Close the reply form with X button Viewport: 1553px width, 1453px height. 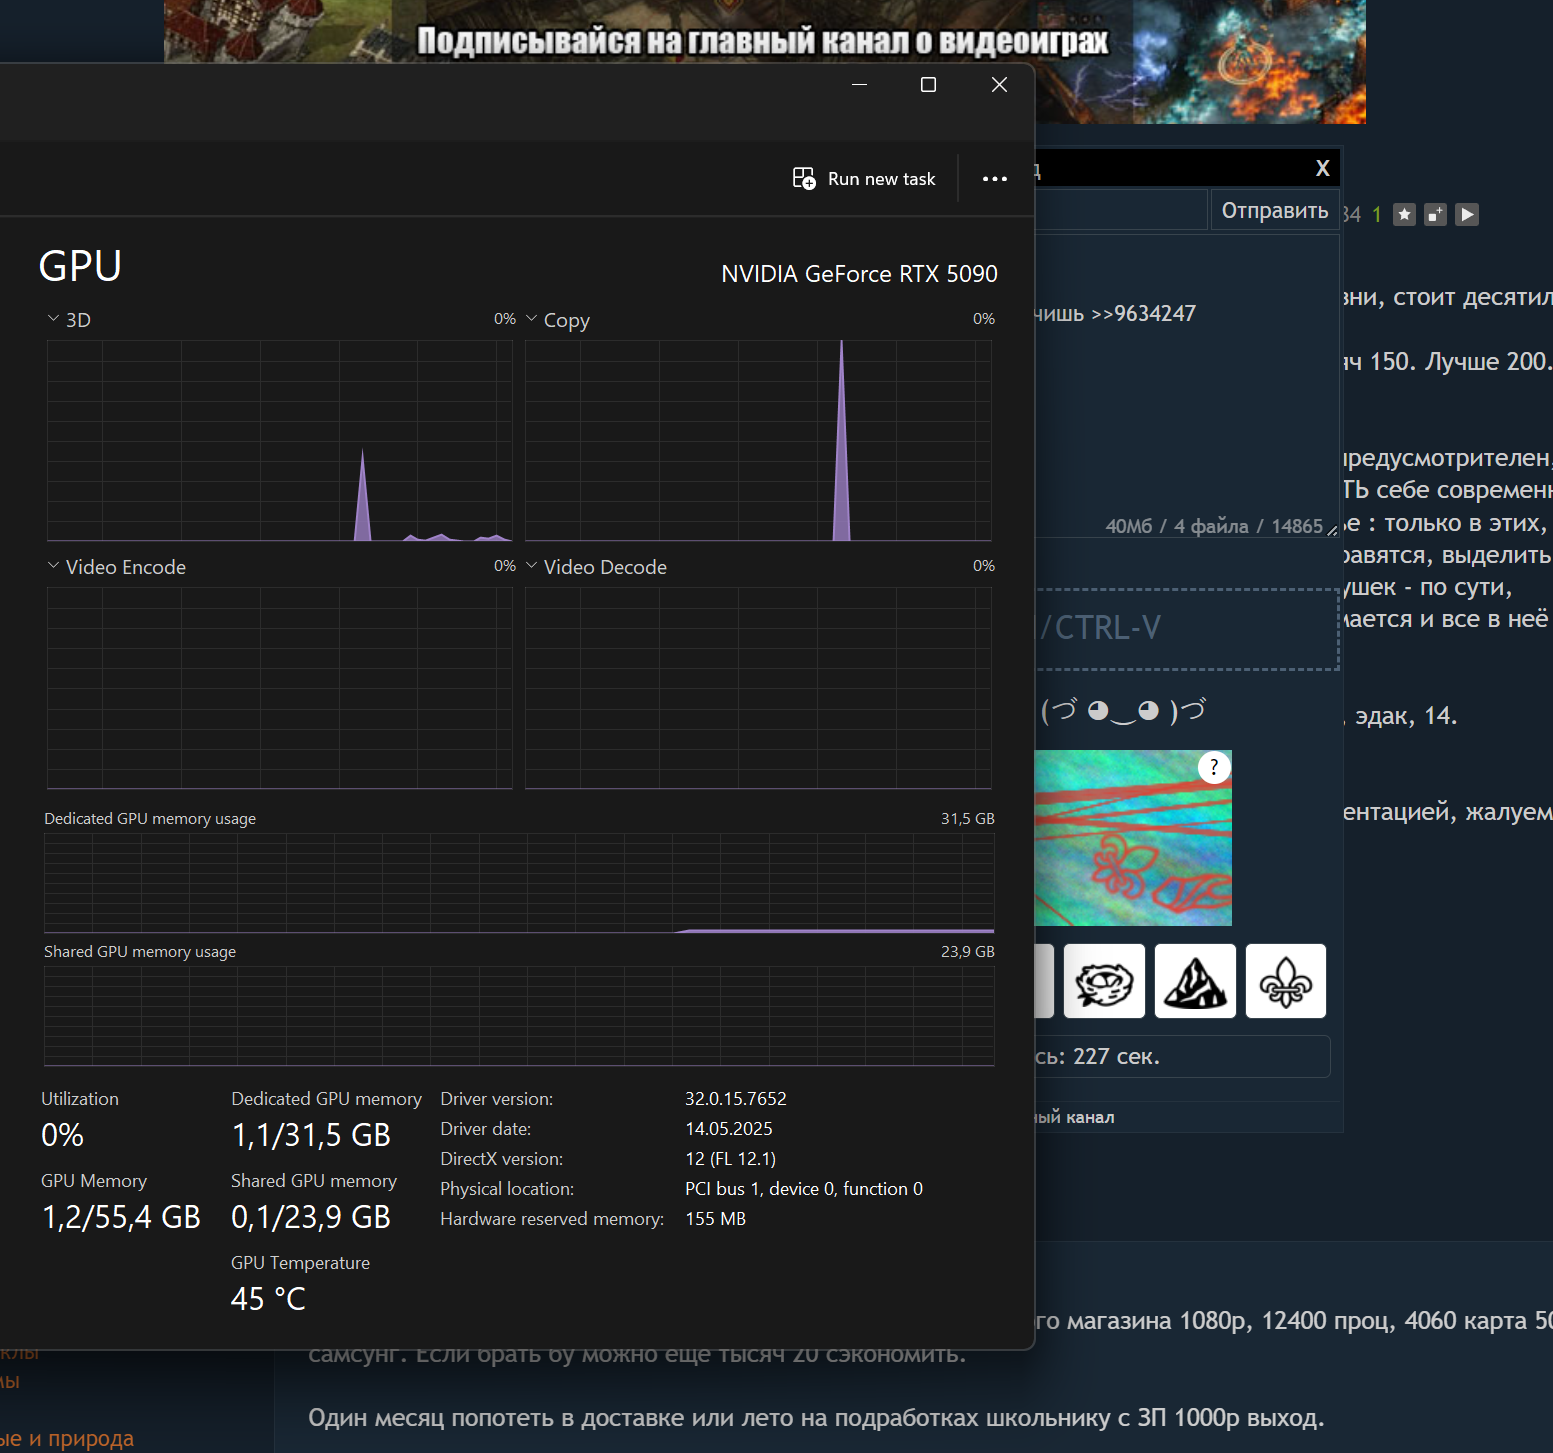click(1322, 168)
